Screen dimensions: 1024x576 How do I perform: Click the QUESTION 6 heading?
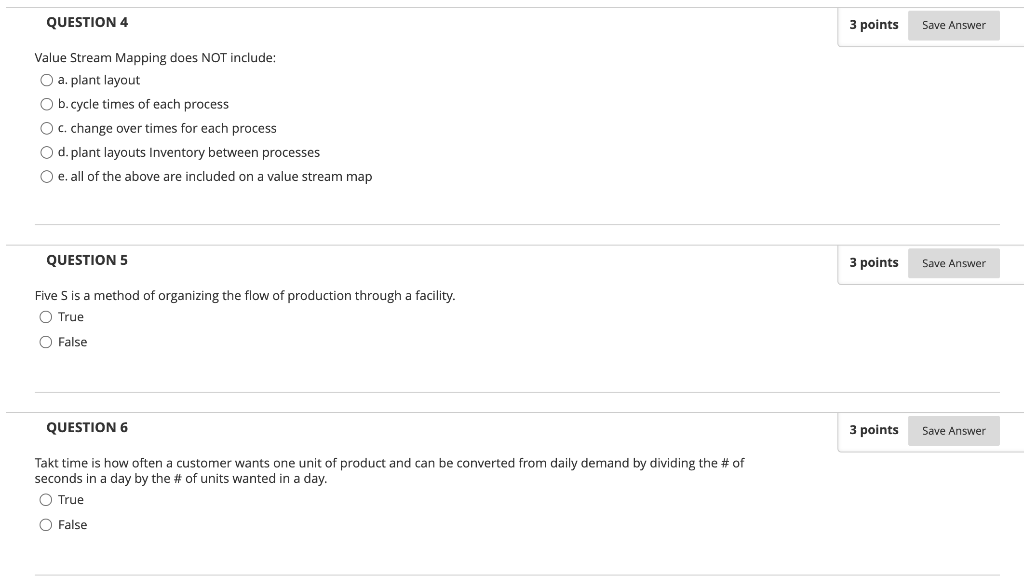[87, 428]
